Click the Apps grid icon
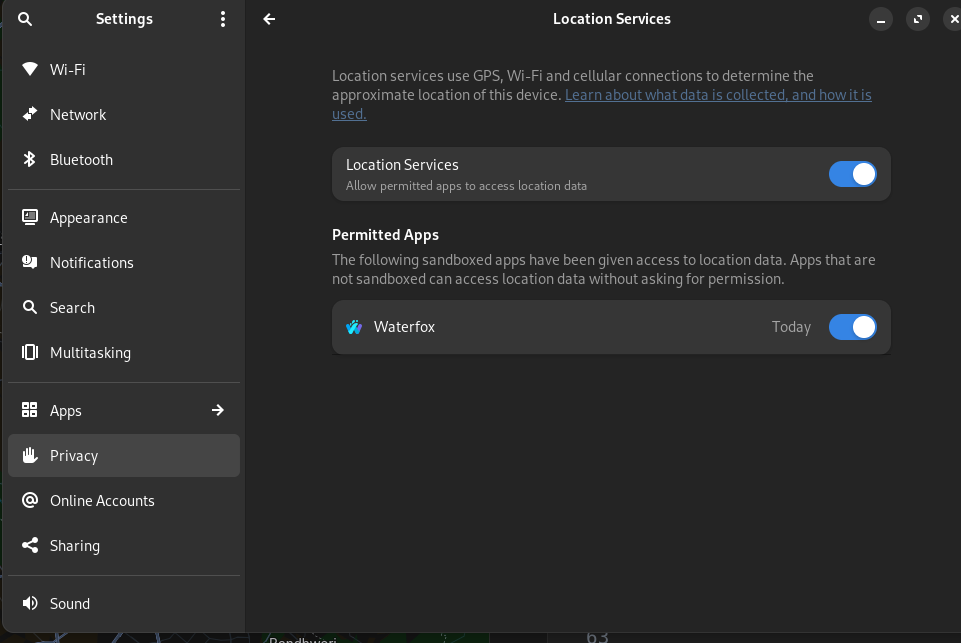The width and height of the screenshot is (961, 643). click(29, 409)
